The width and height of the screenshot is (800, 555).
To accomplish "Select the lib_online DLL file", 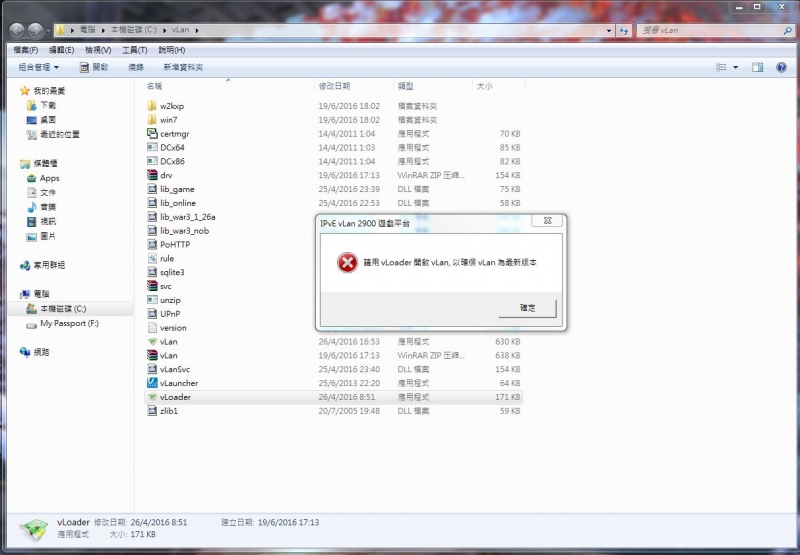I will point(177,203).
